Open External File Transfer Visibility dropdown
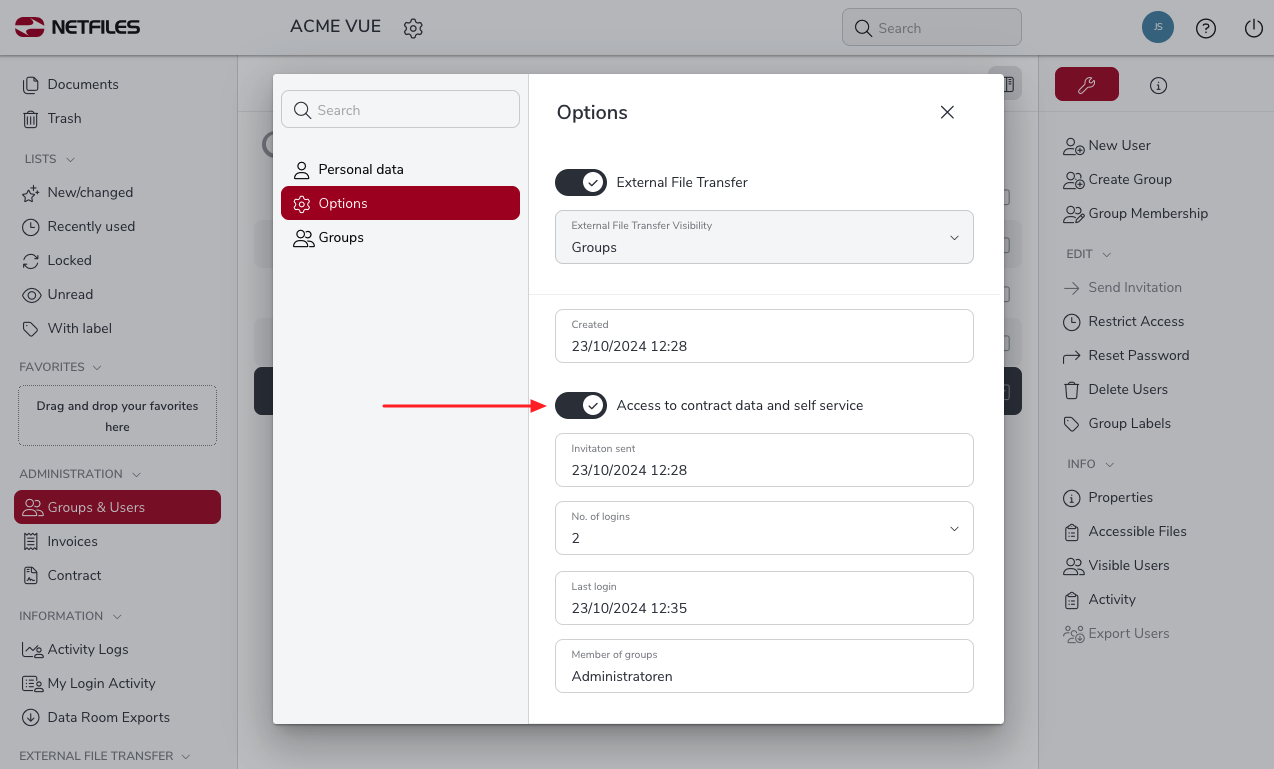 [764, 237]
